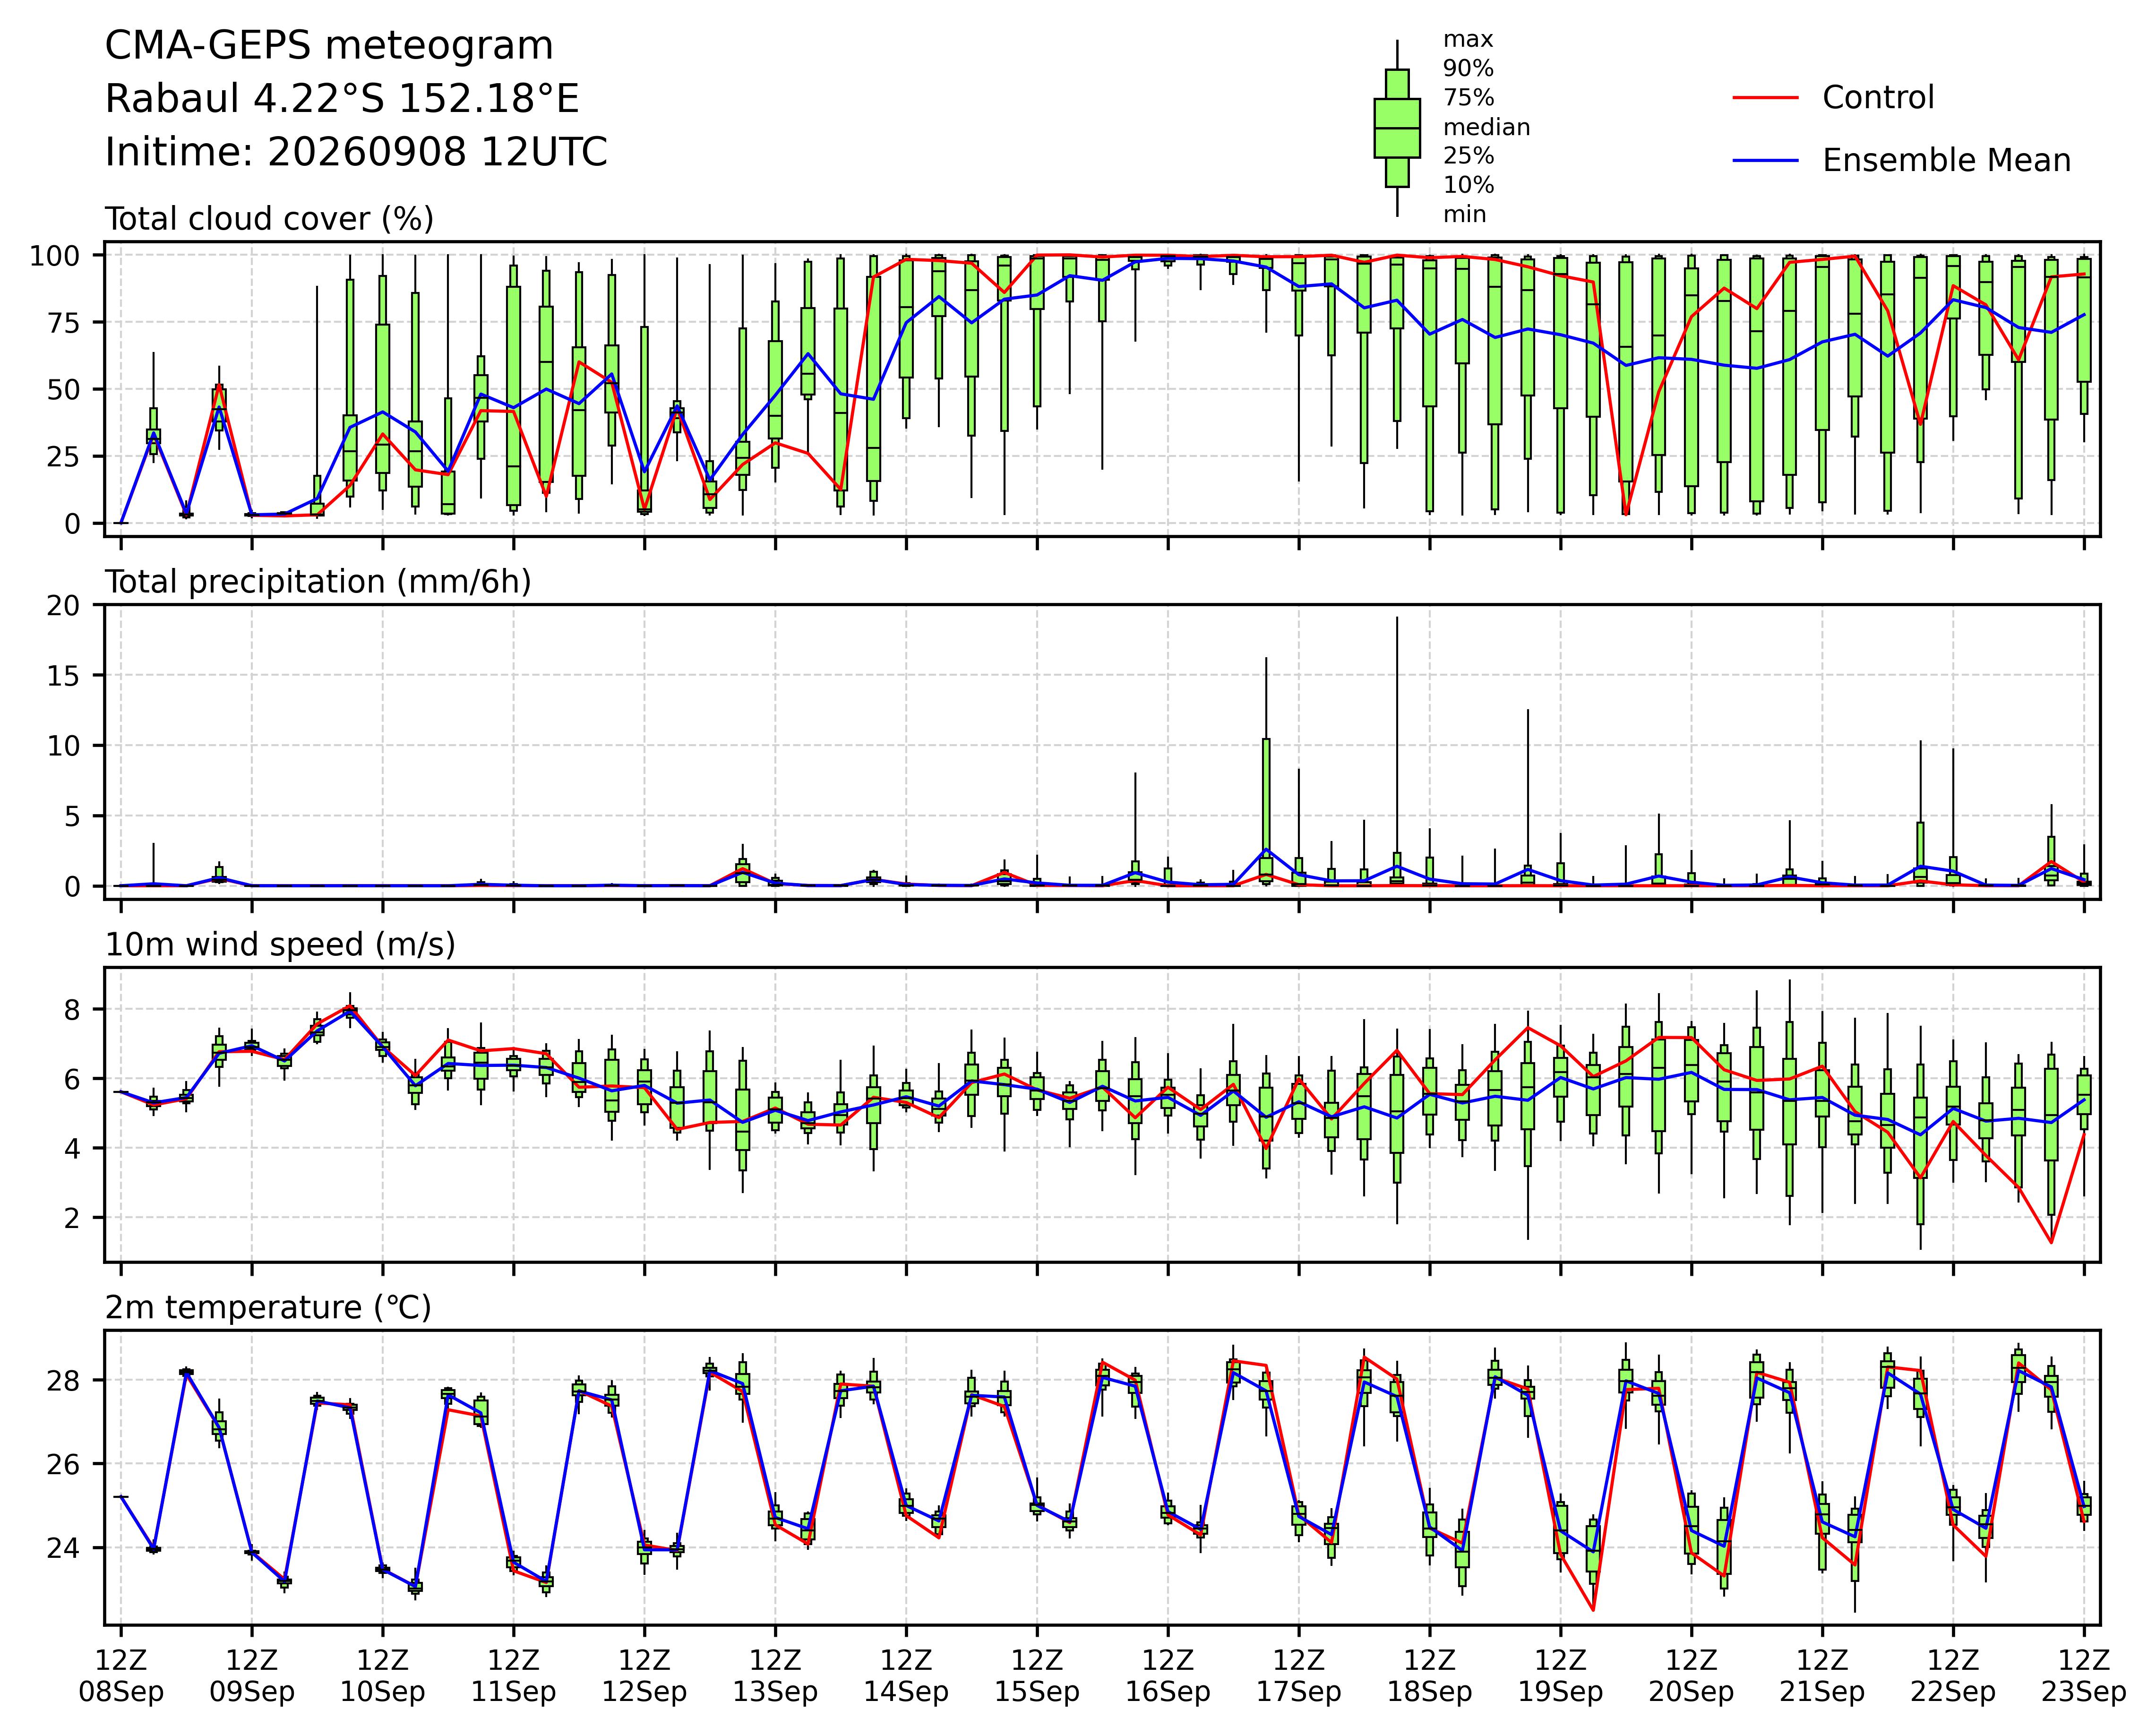Click the blue Ensemble Mean legend line
This screenshot has height=1735, width=2156.
coord(1766,161)
